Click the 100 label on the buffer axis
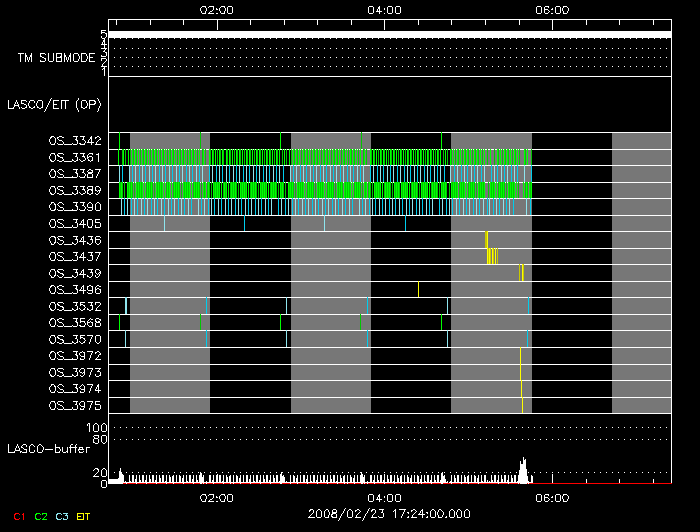Screen dimensions: 700x532 click(97, 428)
